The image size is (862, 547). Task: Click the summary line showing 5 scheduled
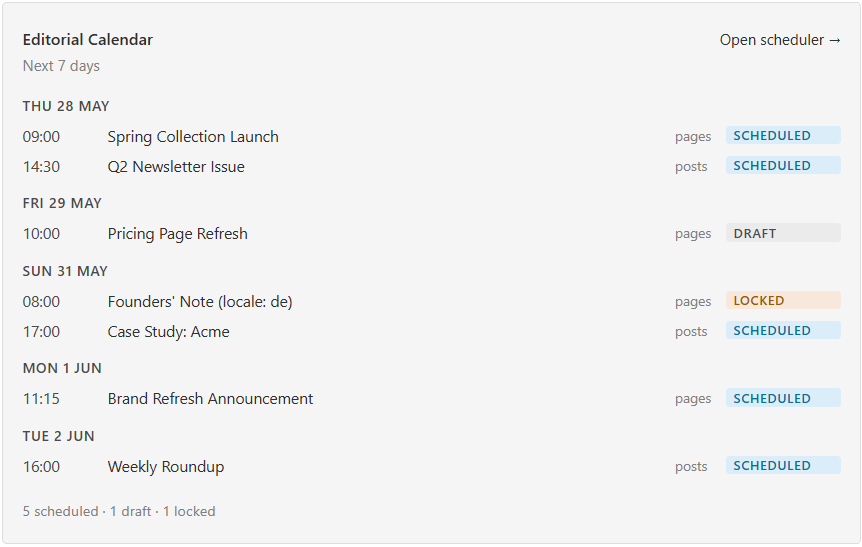click(119, 511)
